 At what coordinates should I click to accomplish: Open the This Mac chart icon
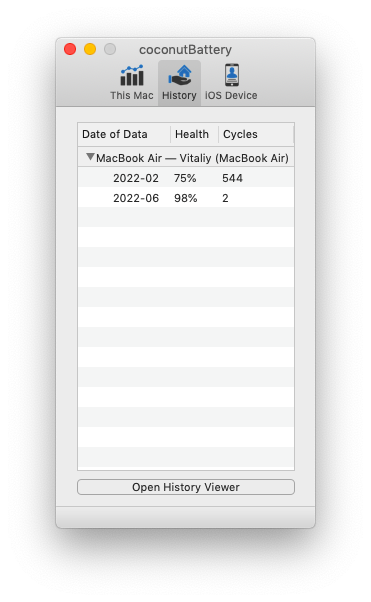132,75
